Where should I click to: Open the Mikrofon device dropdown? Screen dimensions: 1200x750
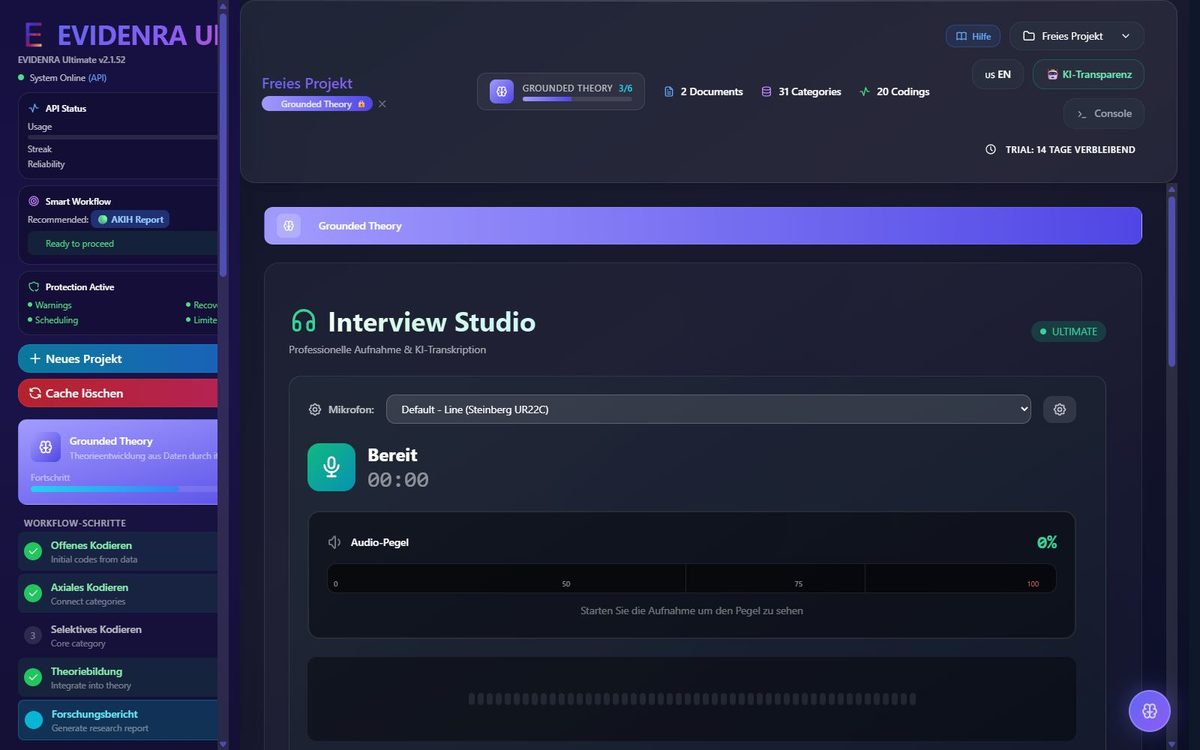click(709, 409)
